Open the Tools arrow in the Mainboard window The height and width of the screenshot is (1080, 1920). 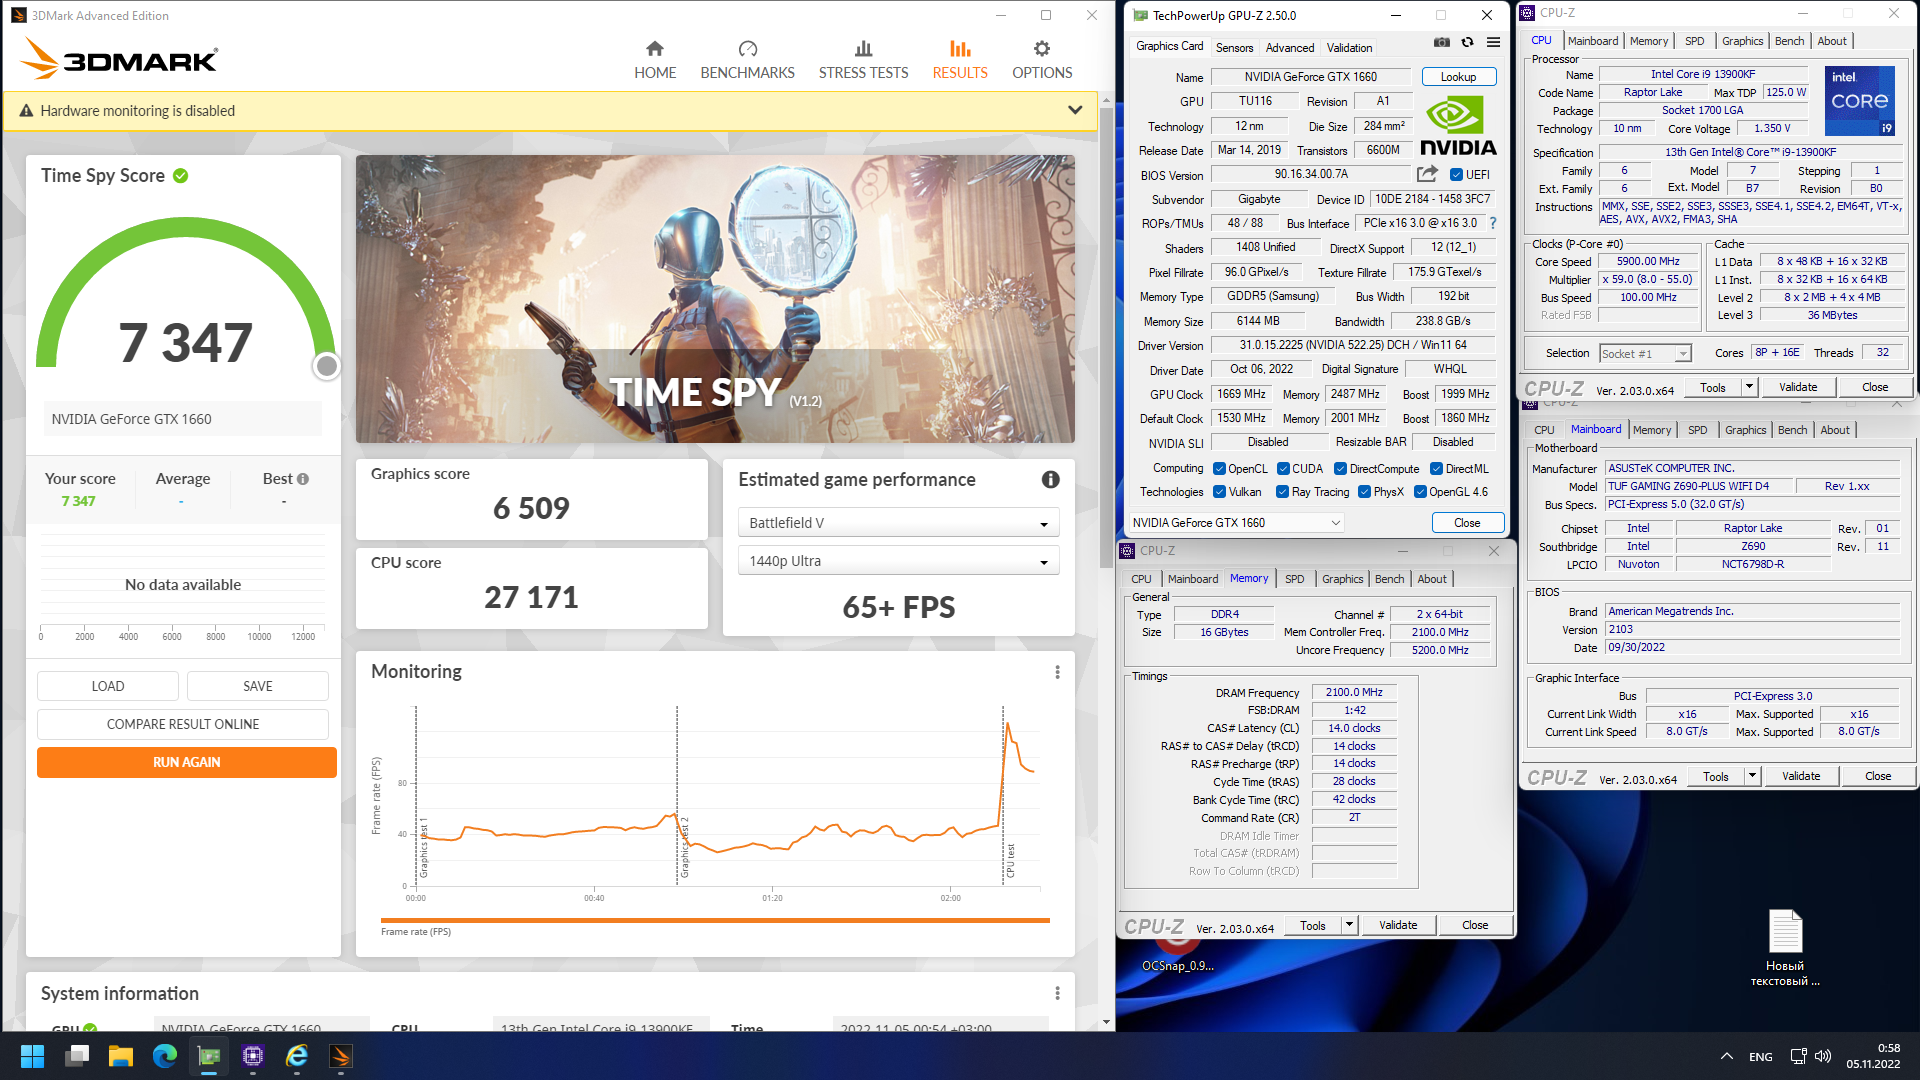(x=1752, y=776)
